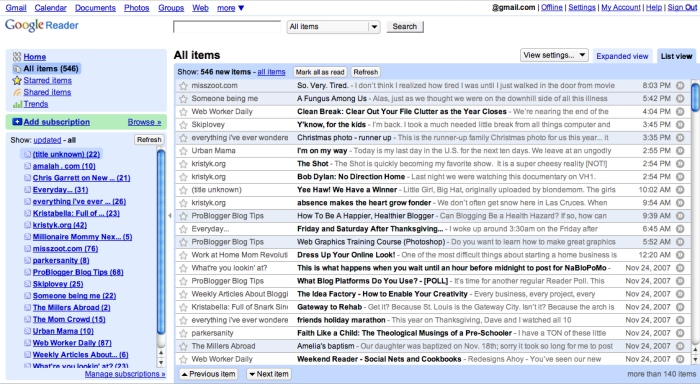This screenshot has height=384, width=700.
Task: Click the bar chart icon beside Trends
Action: point(17,104)
